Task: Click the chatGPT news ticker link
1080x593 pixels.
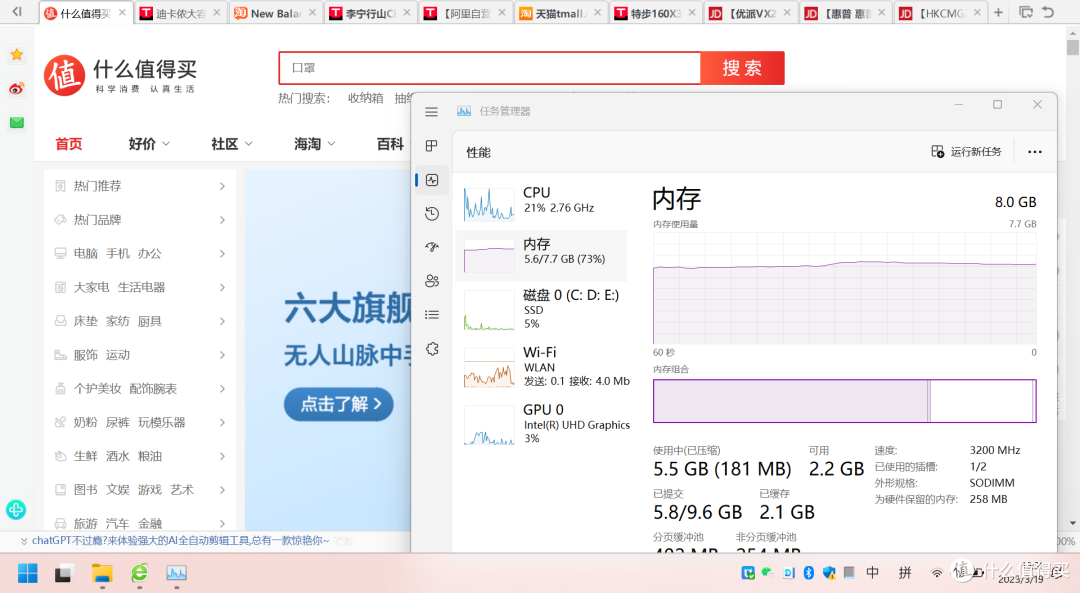Action: 180,541
